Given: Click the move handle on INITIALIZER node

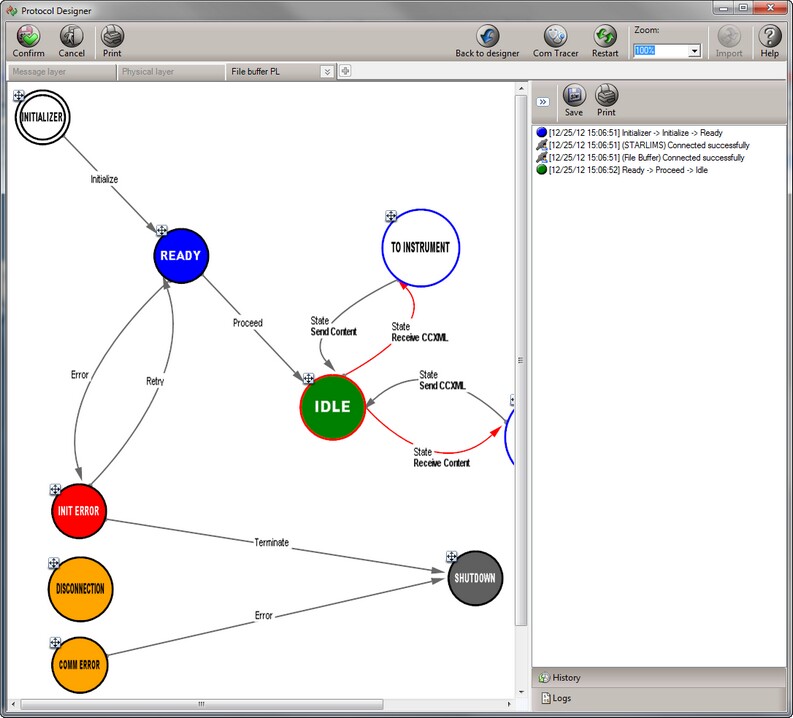Looking at the screenshot, I should click(x=19, y=95).
